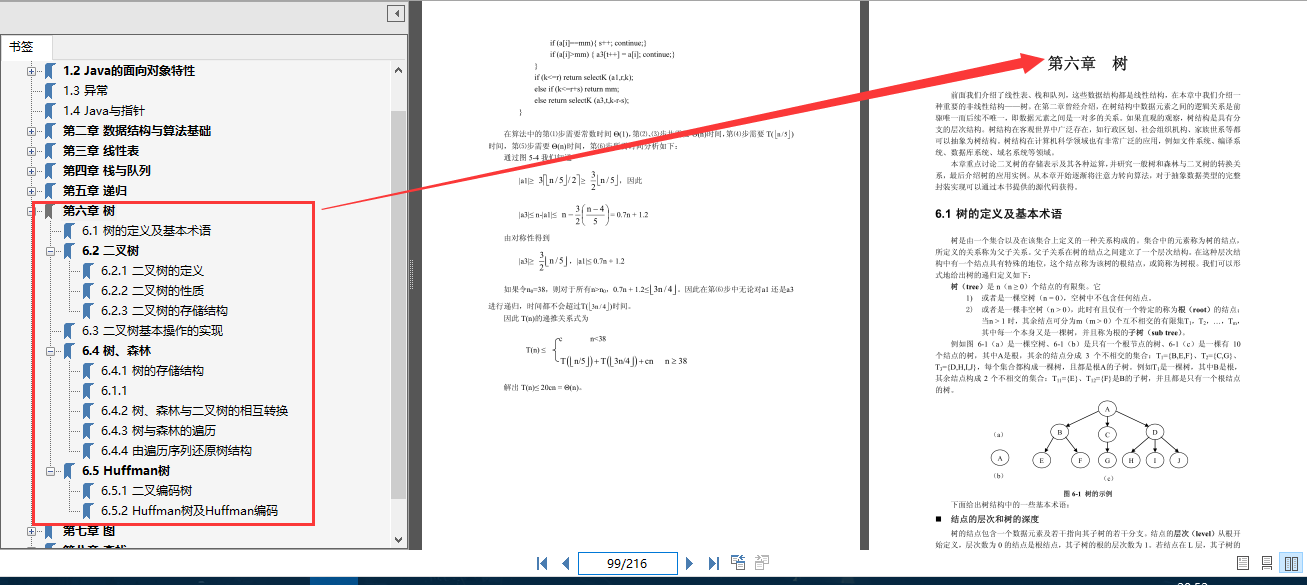Expand the 1.2 Java的面向对象特性 bookmark

pyautogui.click(x=32, y=71)
